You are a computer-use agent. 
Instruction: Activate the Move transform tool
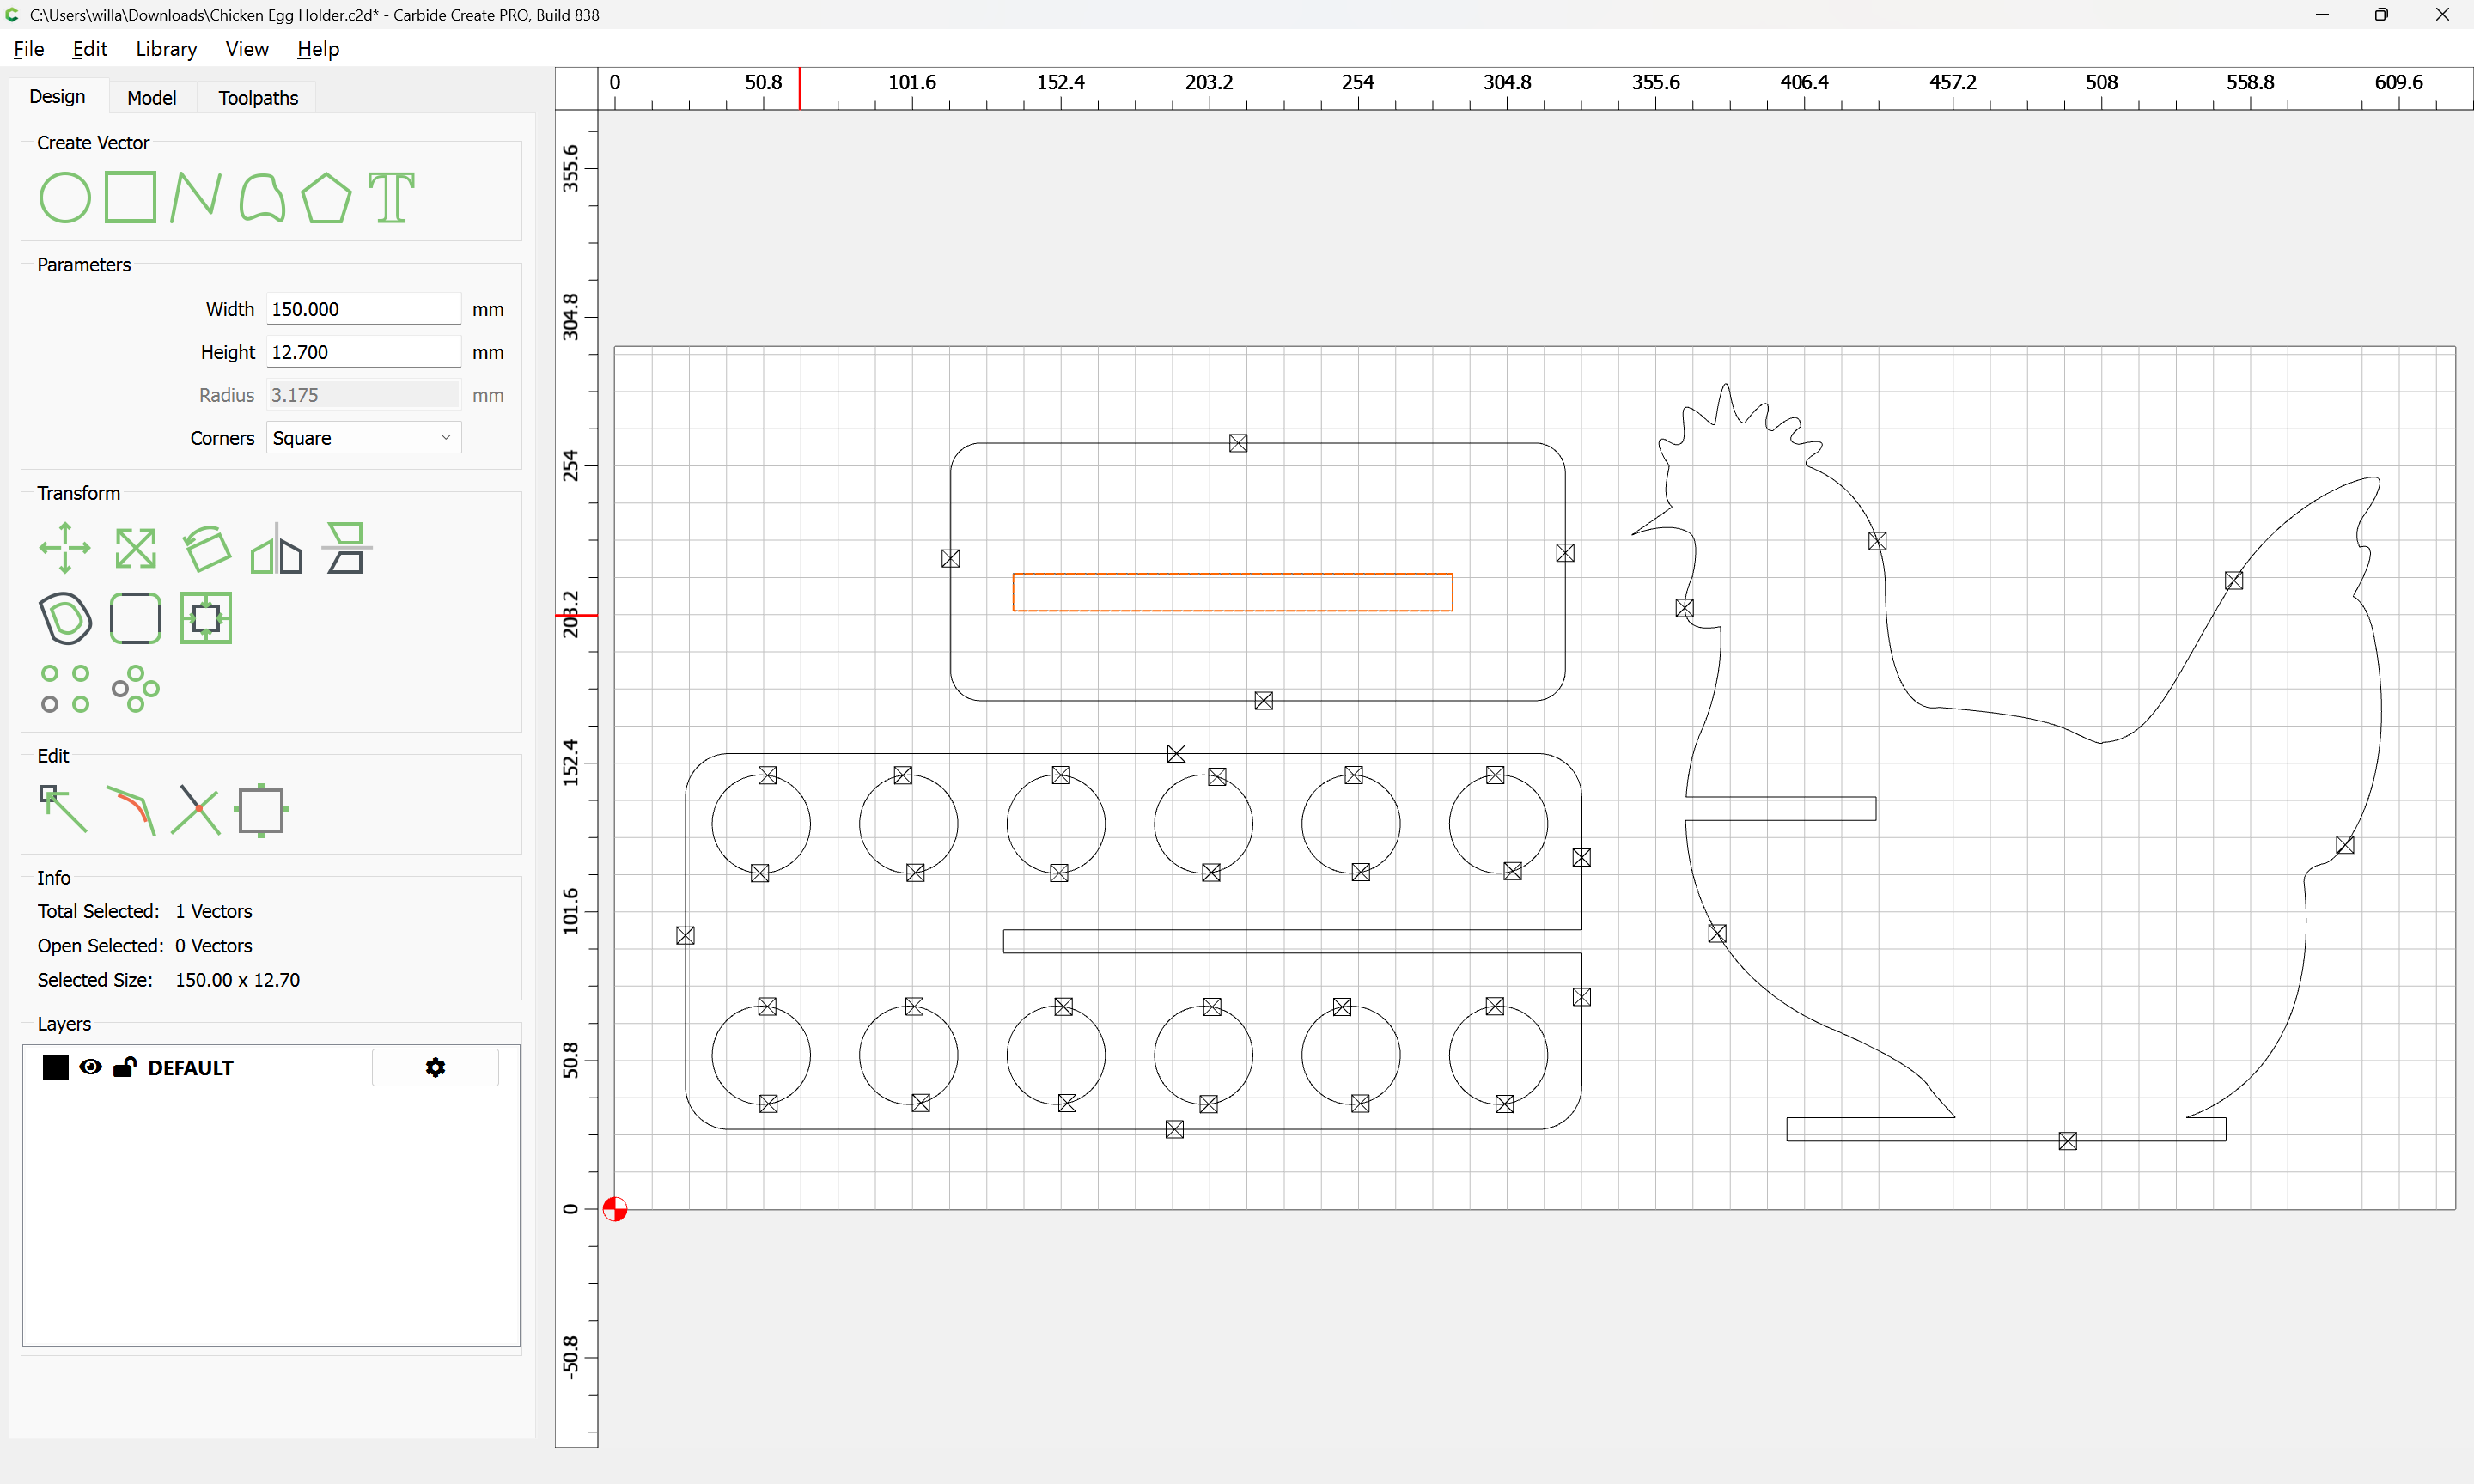[x=65, y=548]
